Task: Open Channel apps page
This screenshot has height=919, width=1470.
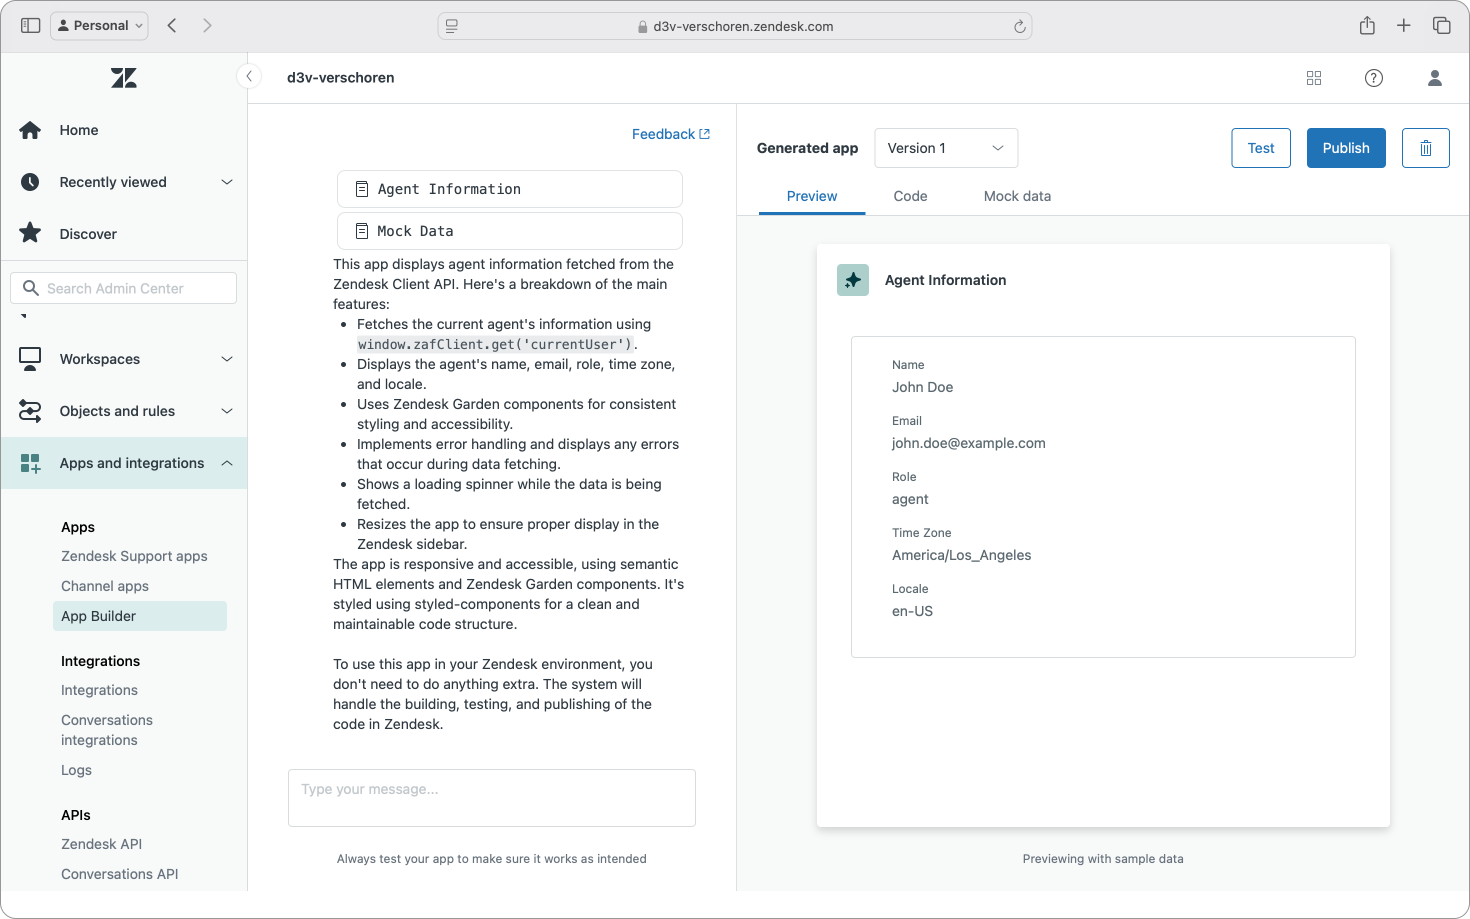Action: (105, 586)
